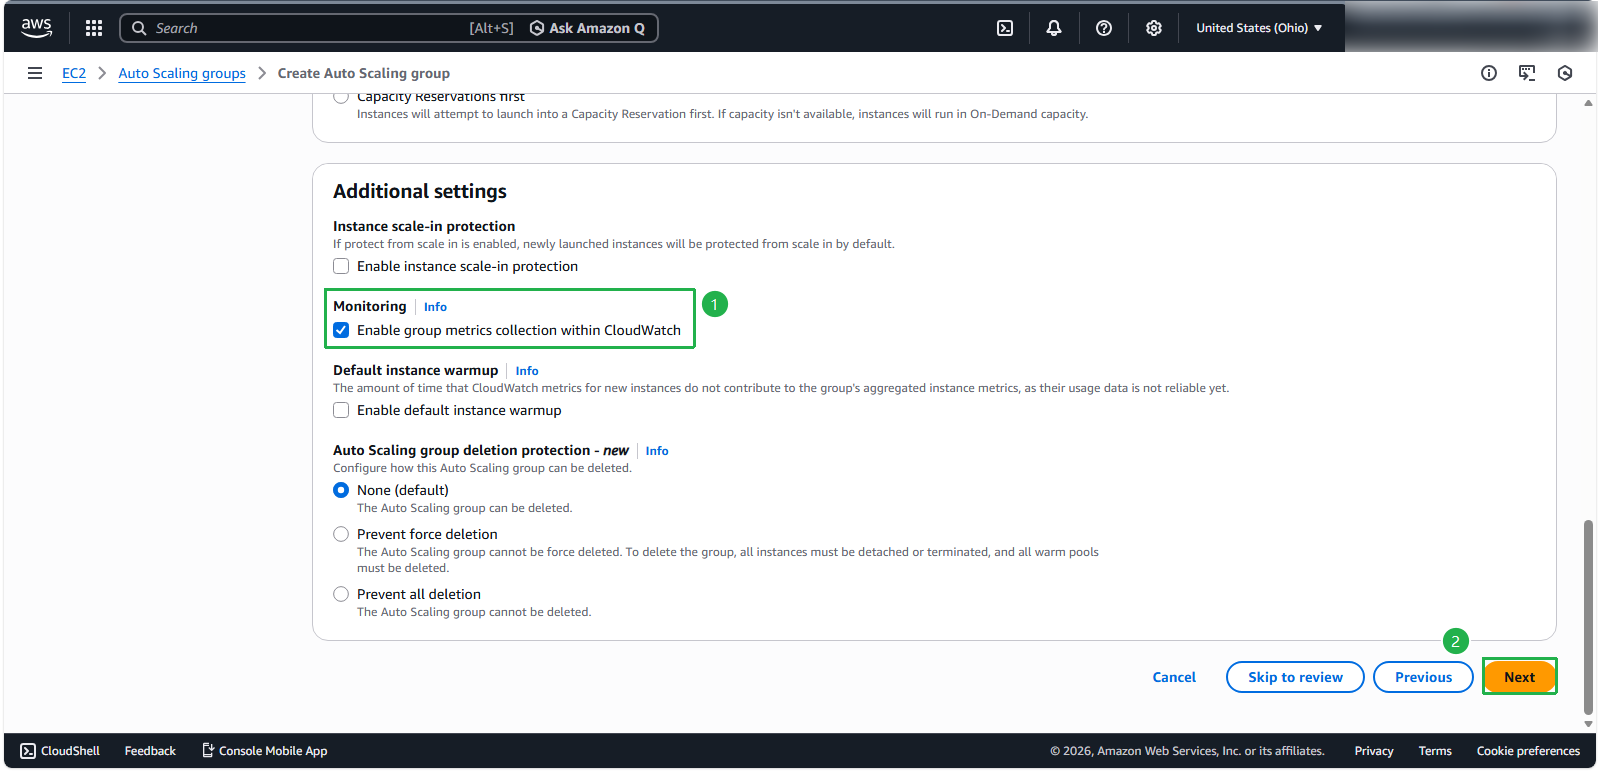Click the scrollbar up arrow
This screenshot has width=1600, height=772.
pyautogui.click(x=1588, y=103)
